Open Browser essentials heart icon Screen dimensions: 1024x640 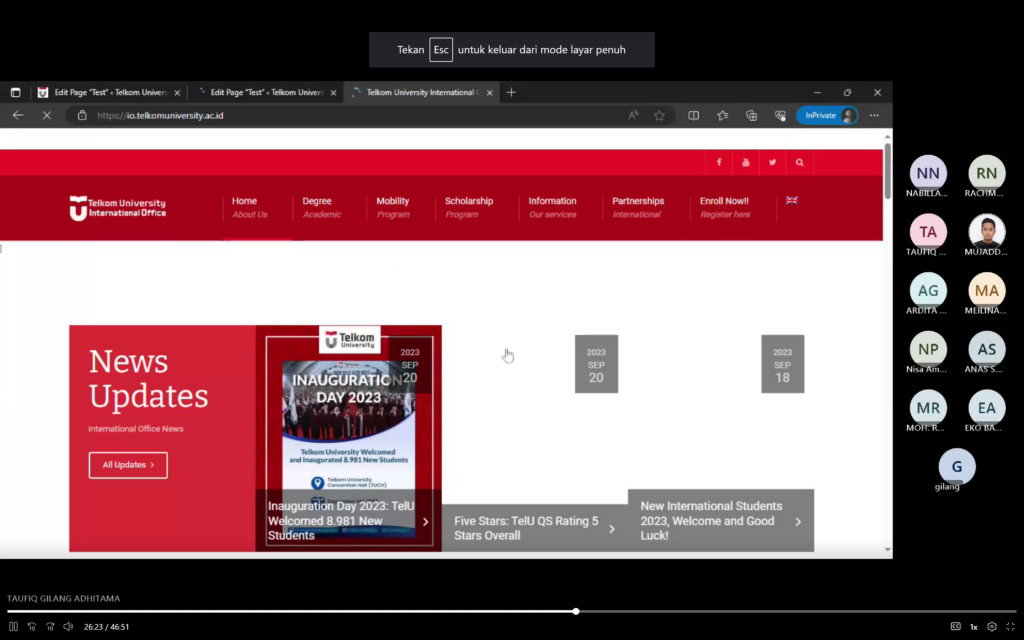[x=780, y=116]
